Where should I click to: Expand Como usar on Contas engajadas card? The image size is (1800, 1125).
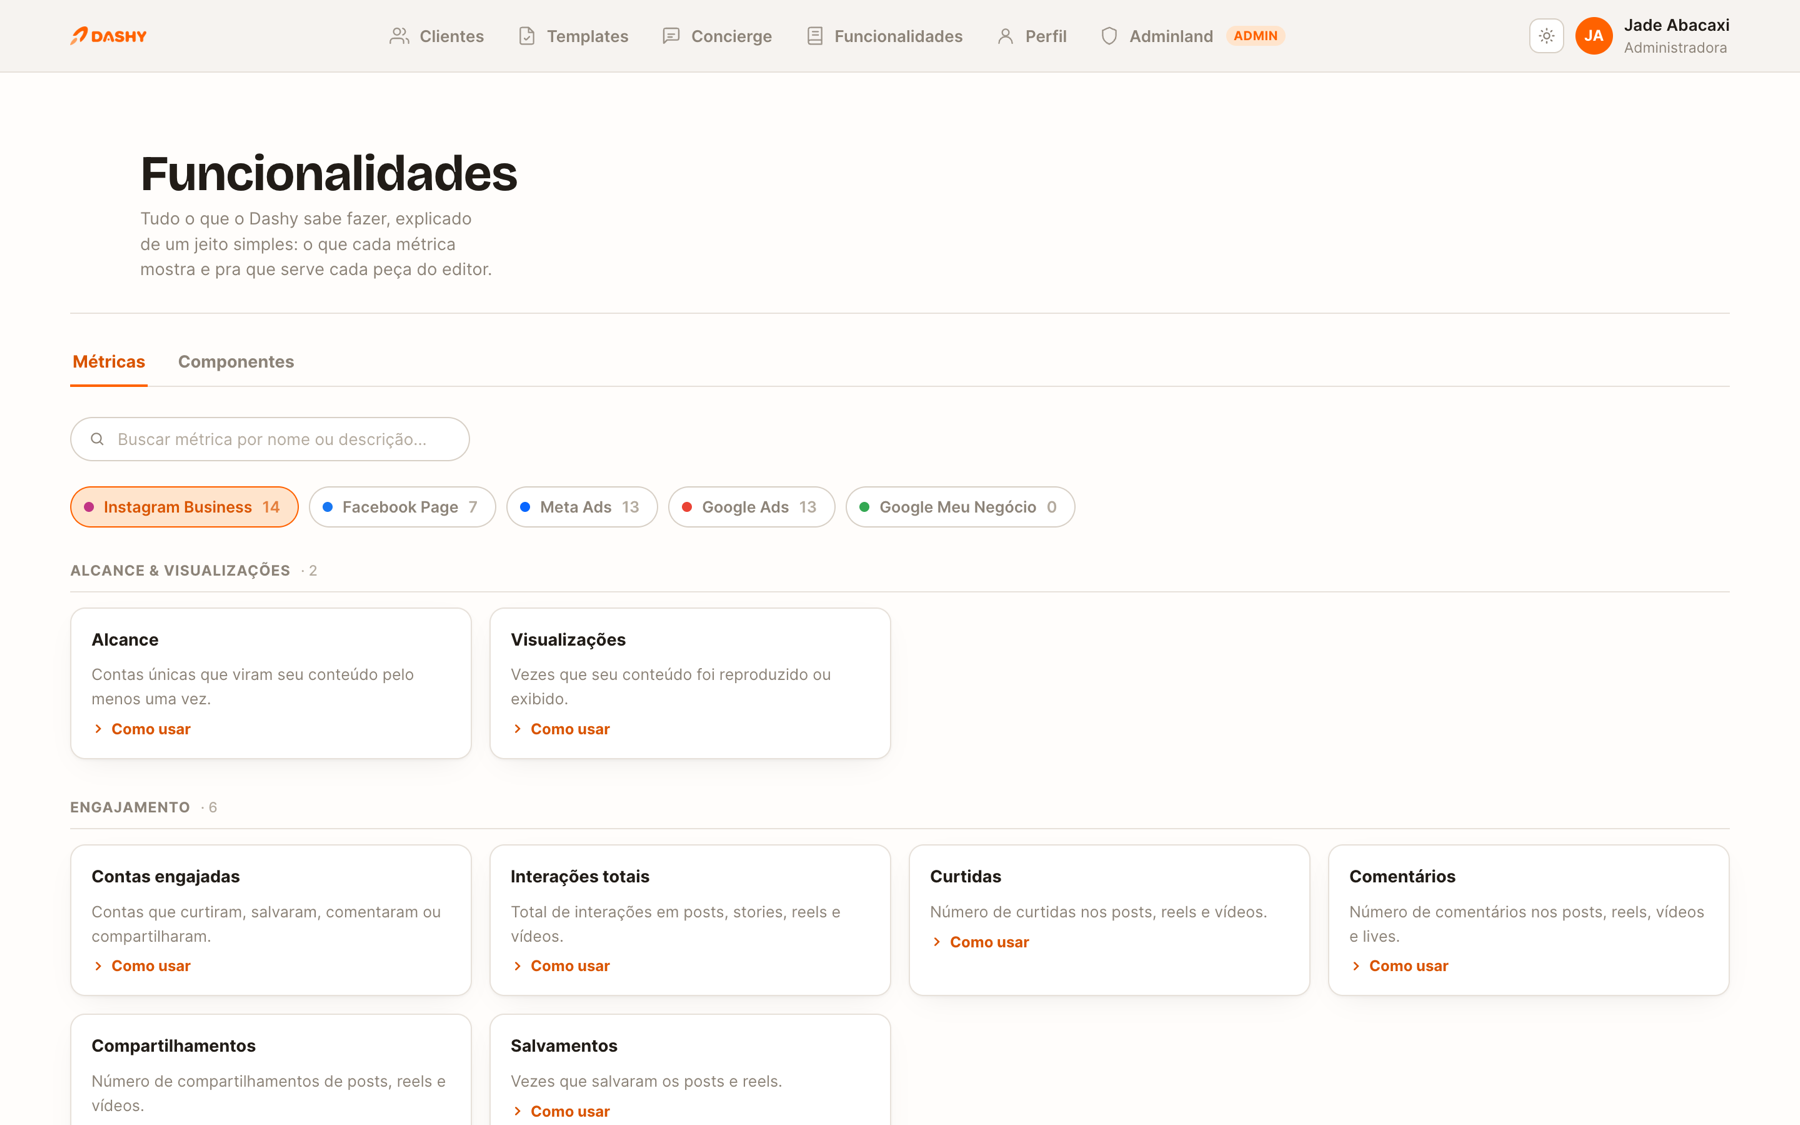(x=141, y=966)
